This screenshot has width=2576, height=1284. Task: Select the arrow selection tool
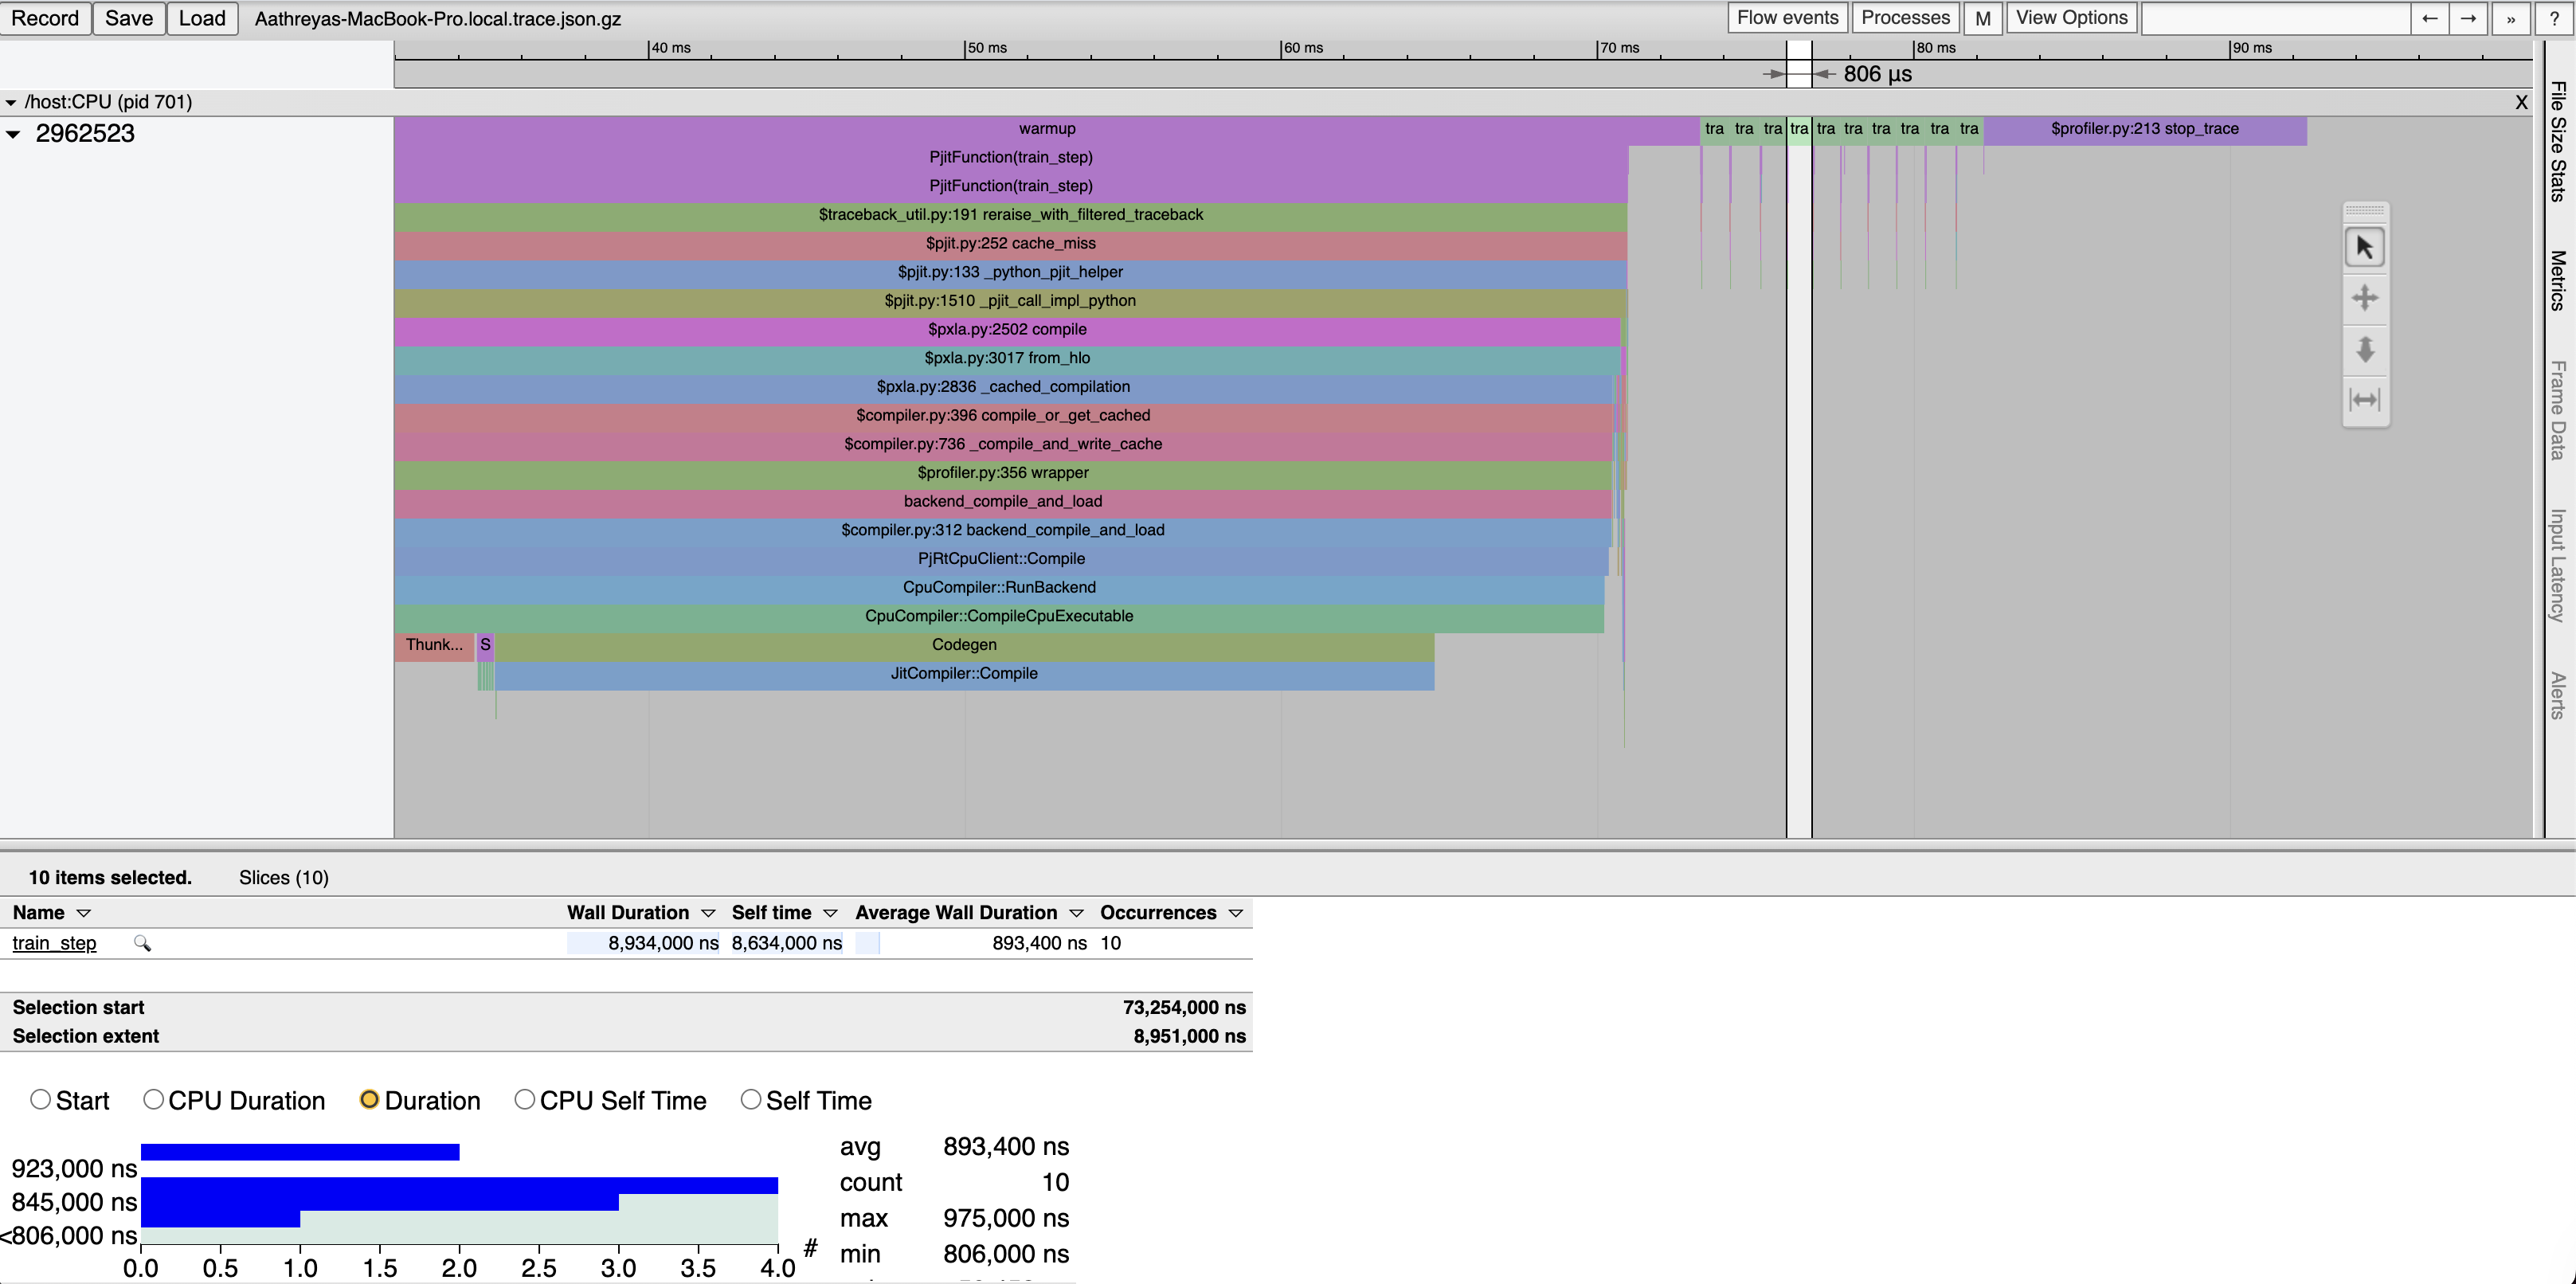pyautogui.click(x=2364, y=247)
